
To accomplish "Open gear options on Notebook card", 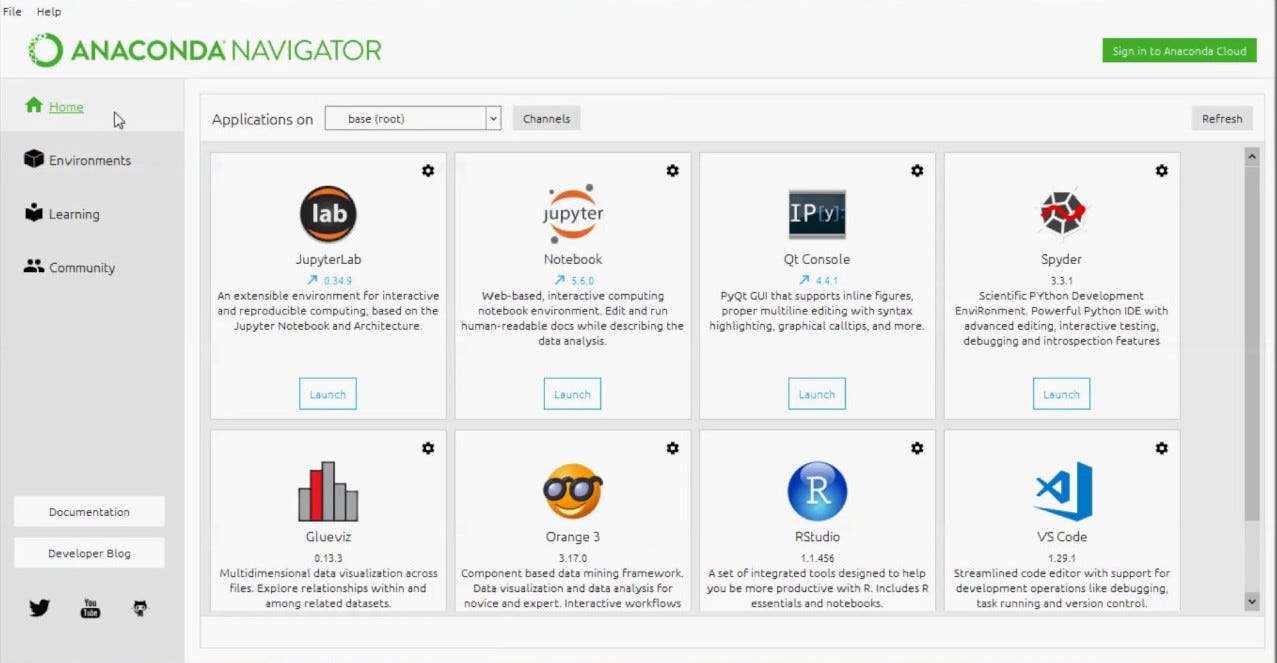I will tap(673, 171).
